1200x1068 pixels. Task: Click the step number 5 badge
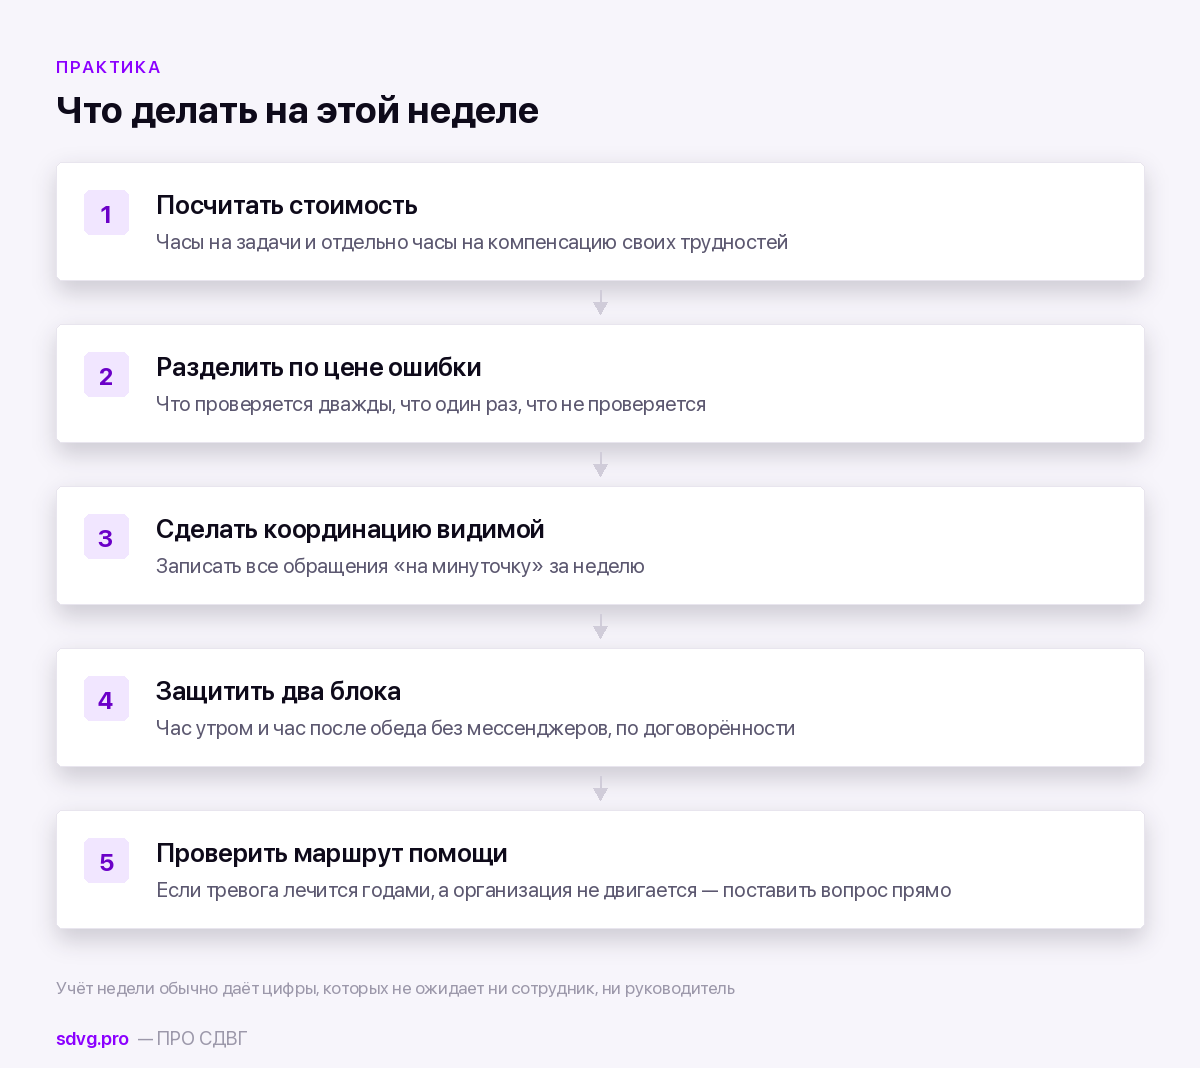click(x=106, y=861)
